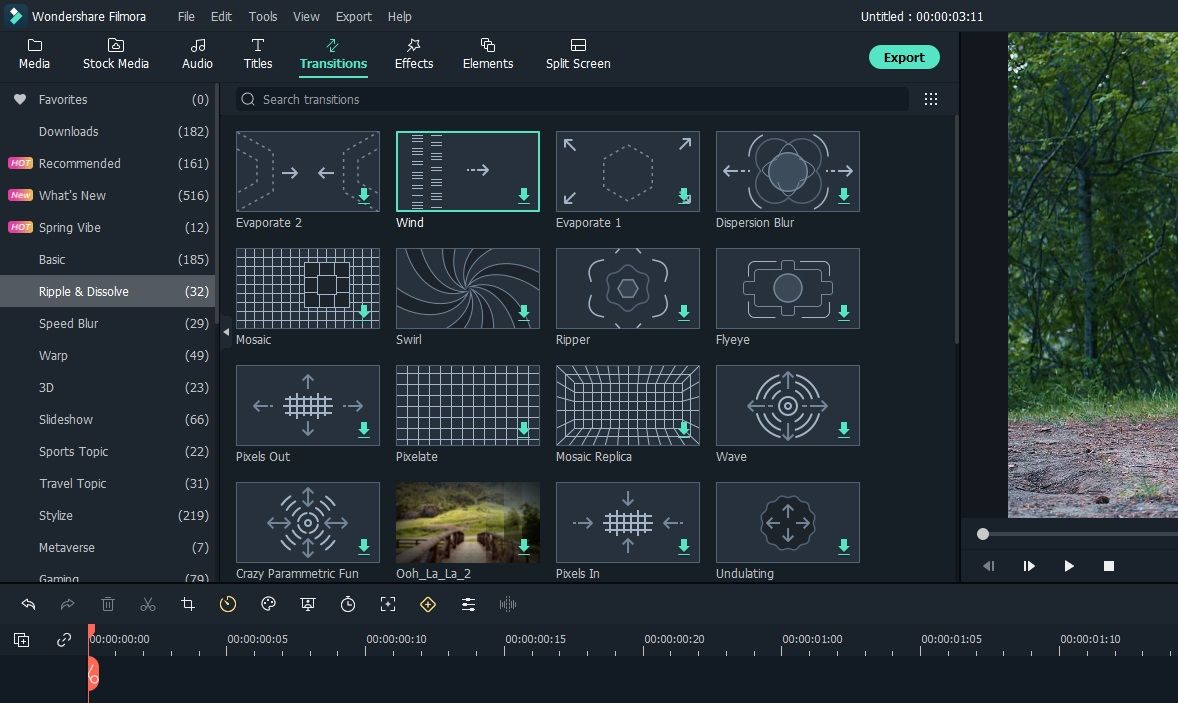Viewport: 1178px width, 703px height.
Task: Play the video preview
Action: tap(1069, 566)
